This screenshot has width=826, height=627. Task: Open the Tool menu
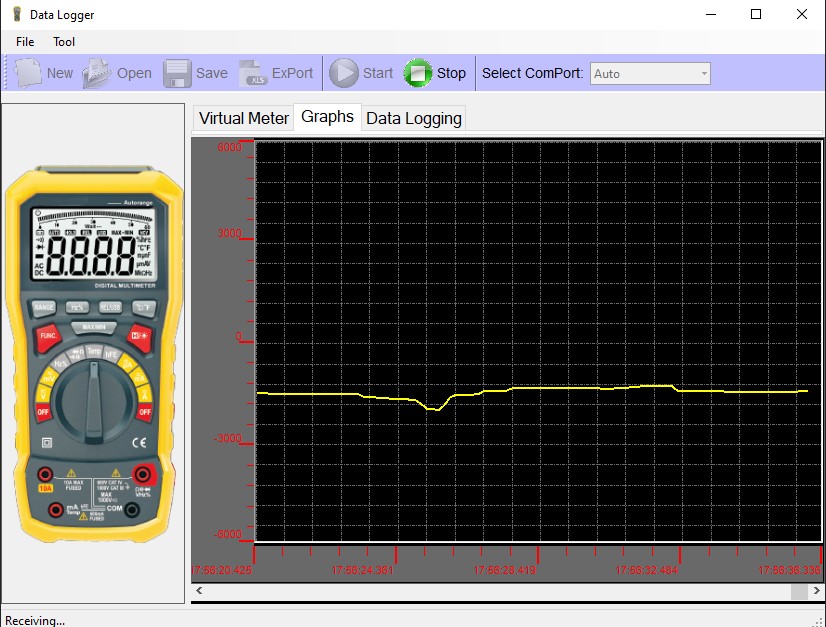(x=64, y=42)
